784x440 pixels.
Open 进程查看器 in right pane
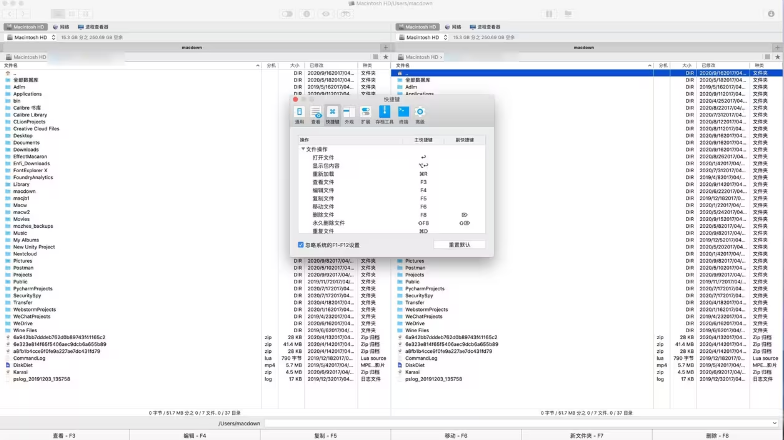click(x=485, y=27)
